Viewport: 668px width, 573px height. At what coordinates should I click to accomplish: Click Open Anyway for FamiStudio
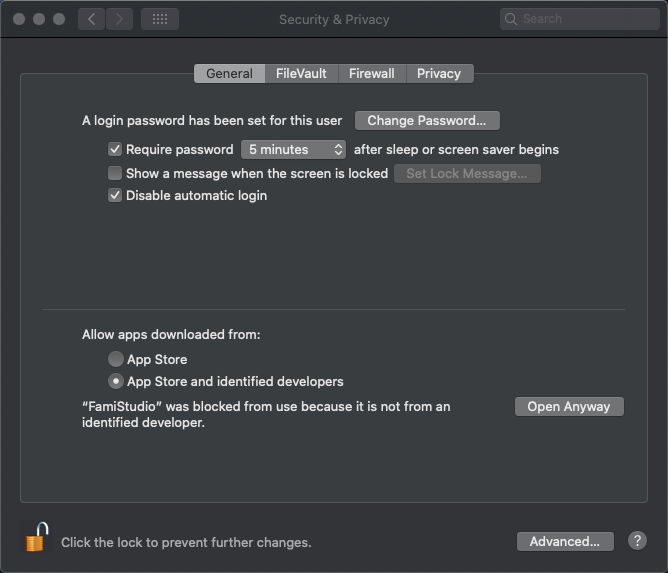(569, 406)
